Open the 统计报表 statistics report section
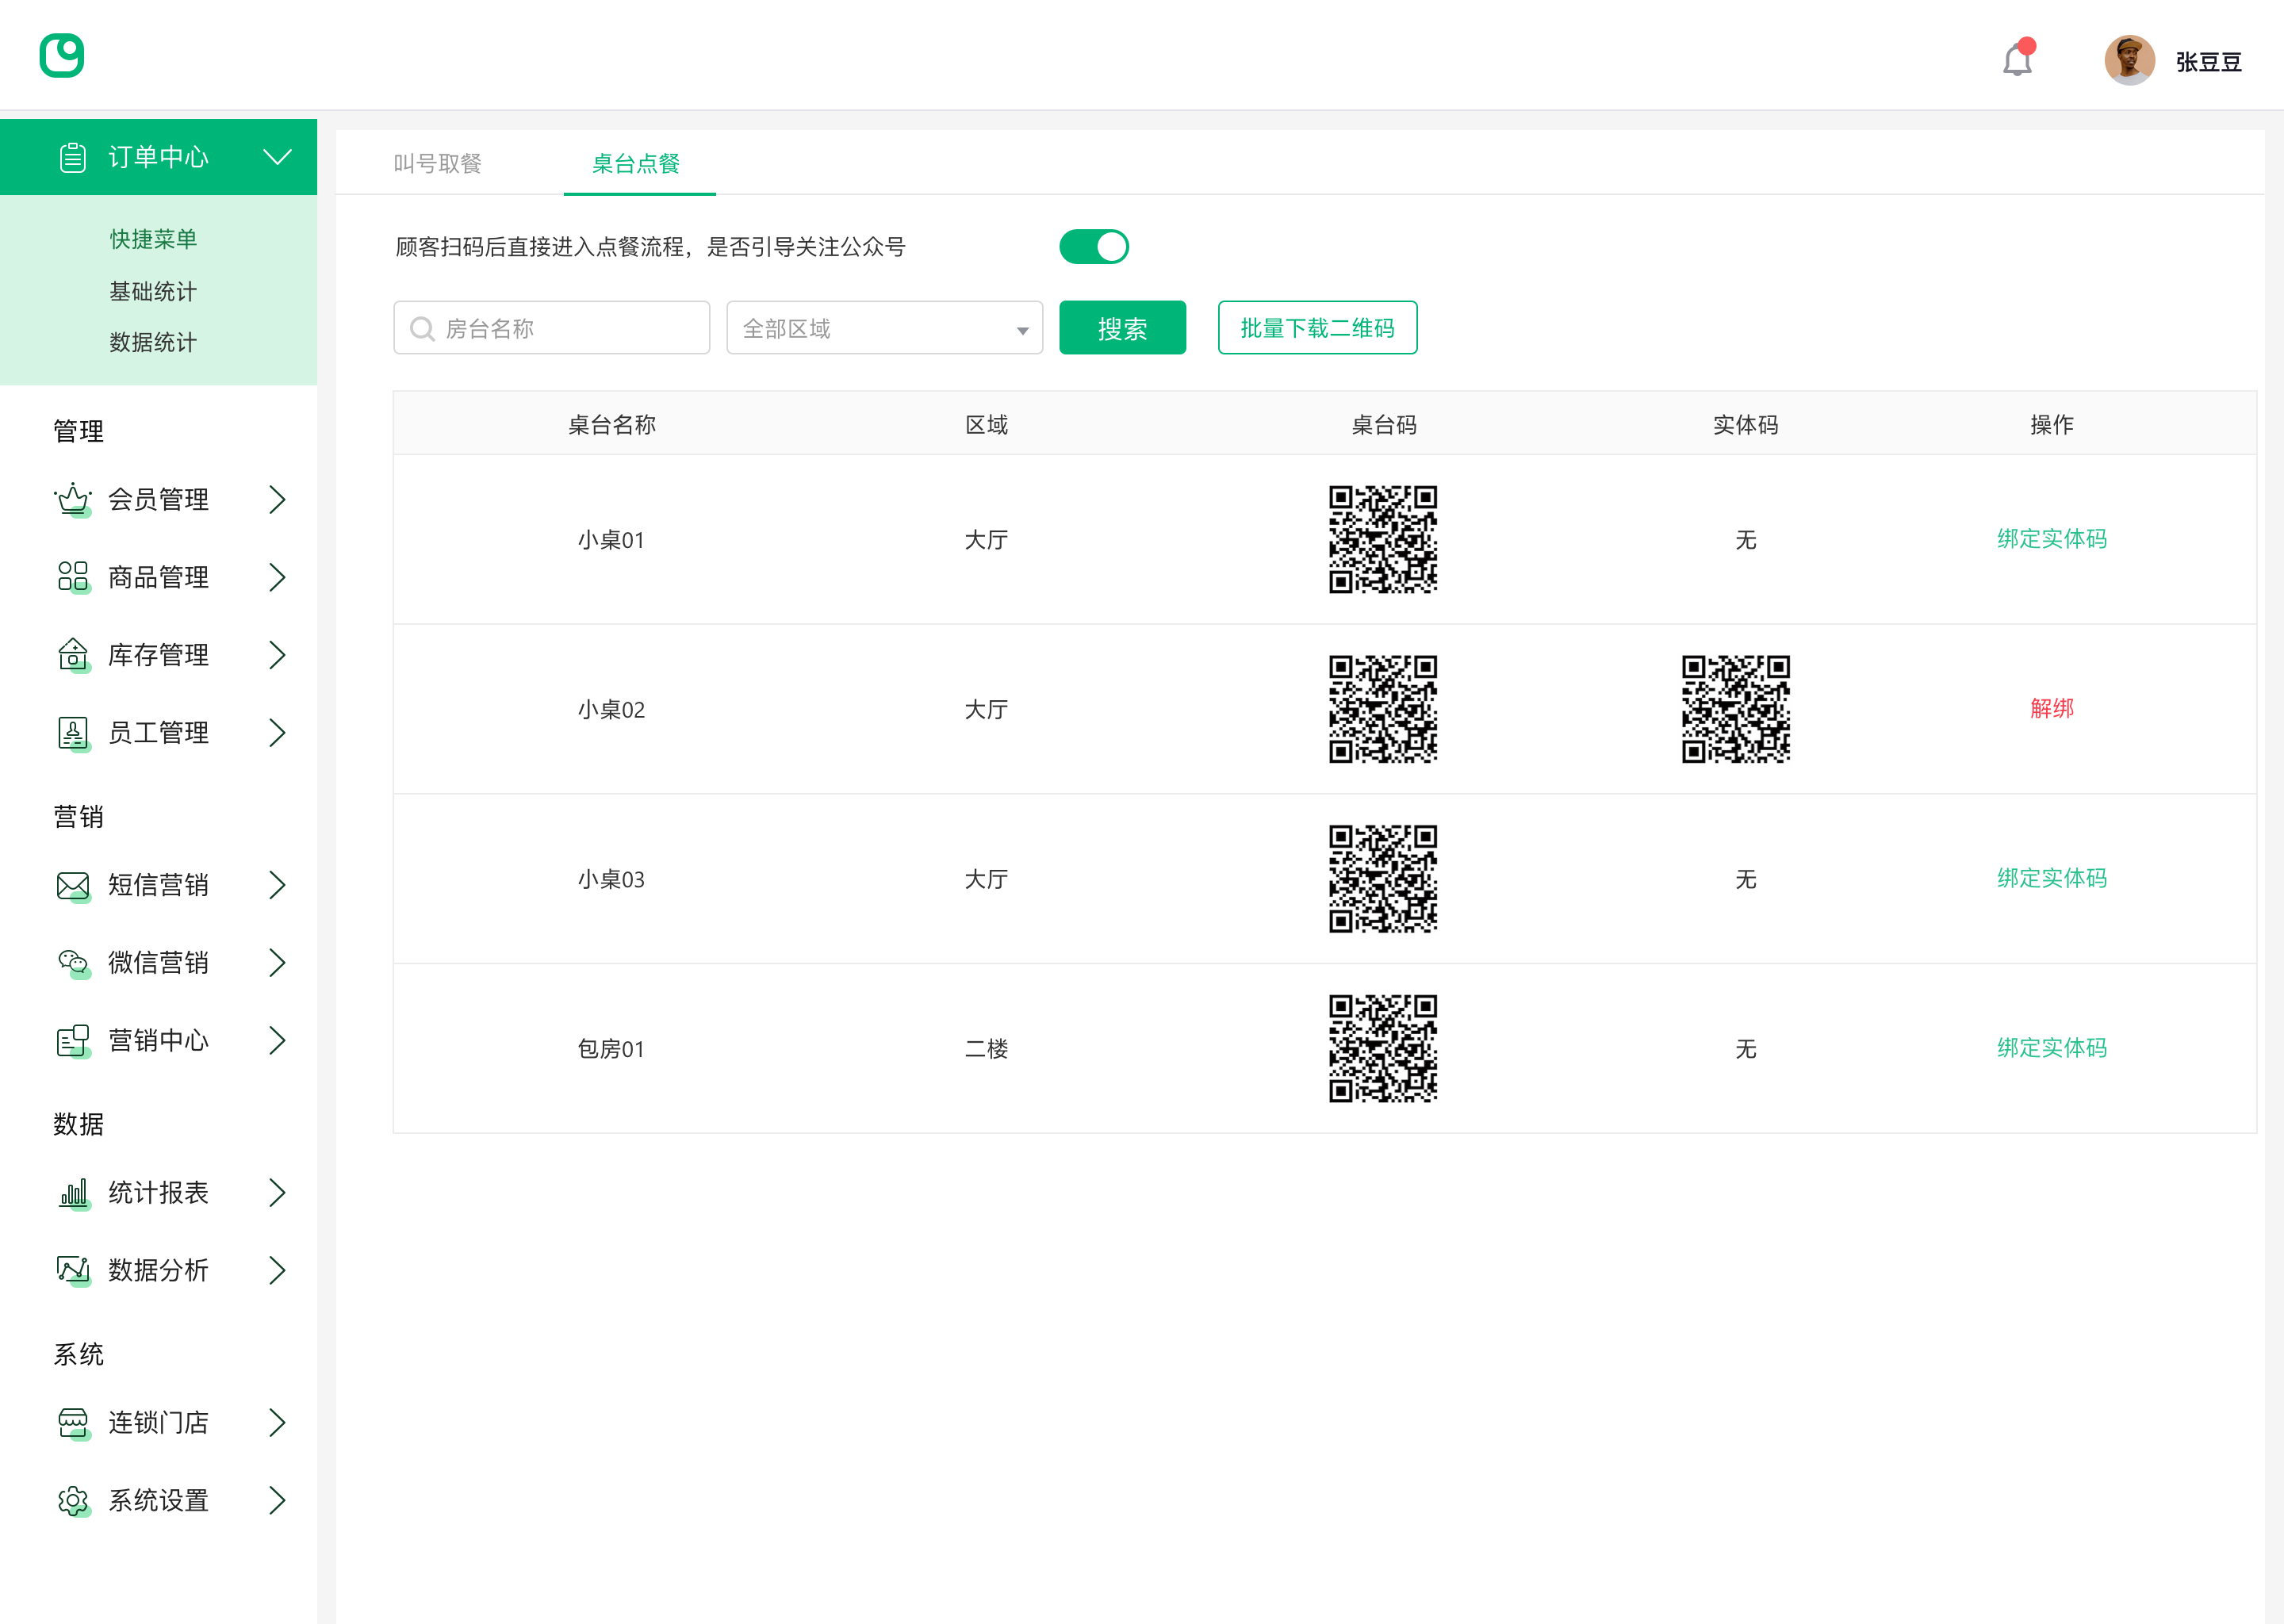Image resolution: width=2284 pixels, height=1624 pixels. (x=159, y=1192)
